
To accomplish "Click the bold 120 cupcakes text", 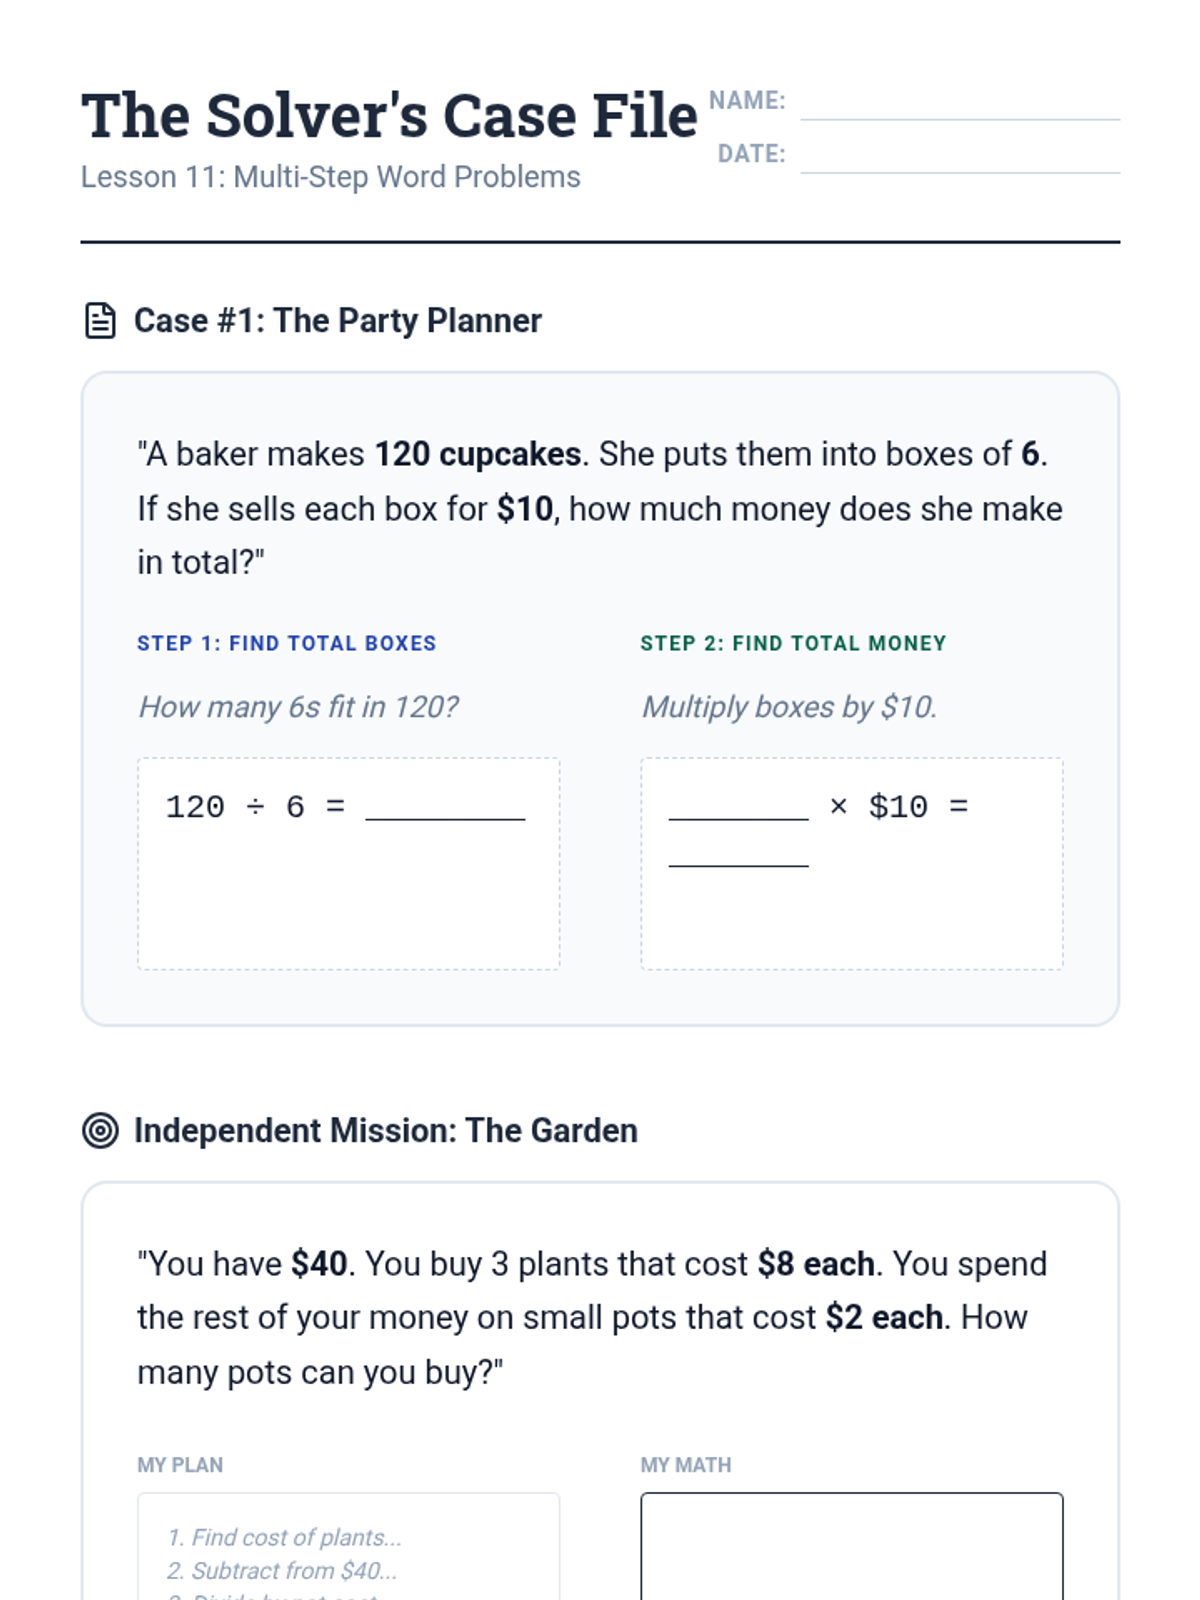I will pyautogui.click(x=477, y=455).
